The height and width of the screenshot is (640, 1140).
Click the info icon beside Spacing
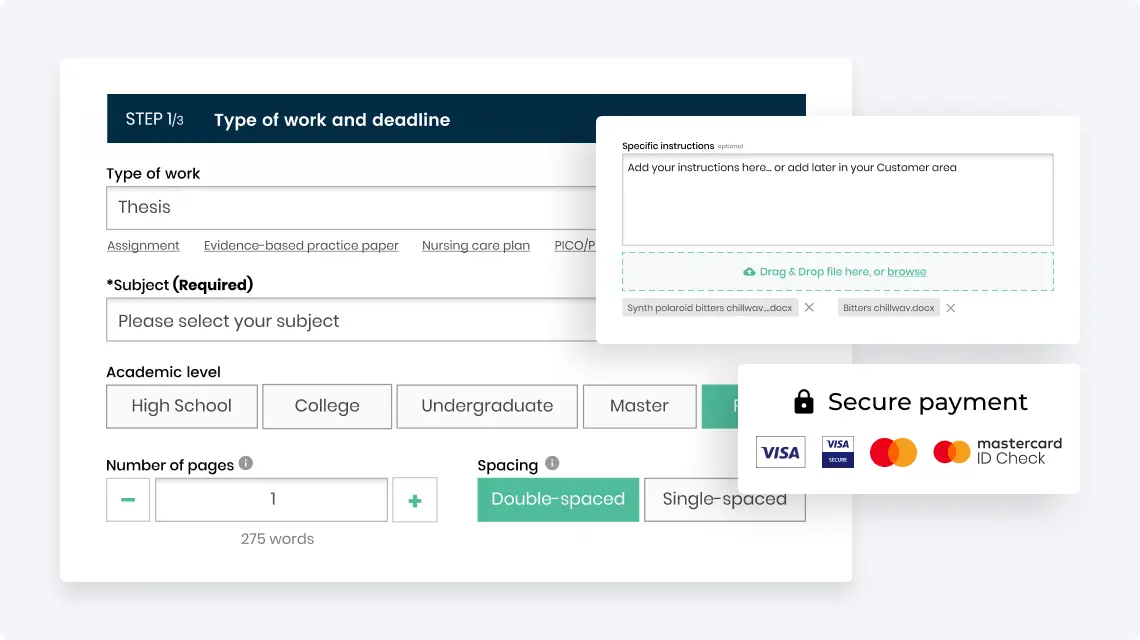pos(552,463)
